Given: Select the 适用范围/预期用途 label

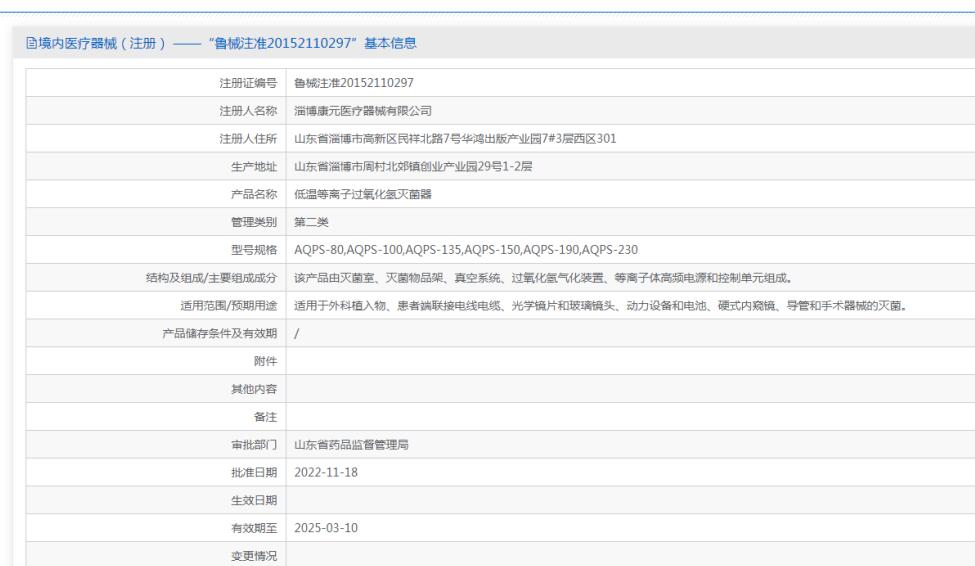Looking at the screenshot, I should [x=229, y=305].
